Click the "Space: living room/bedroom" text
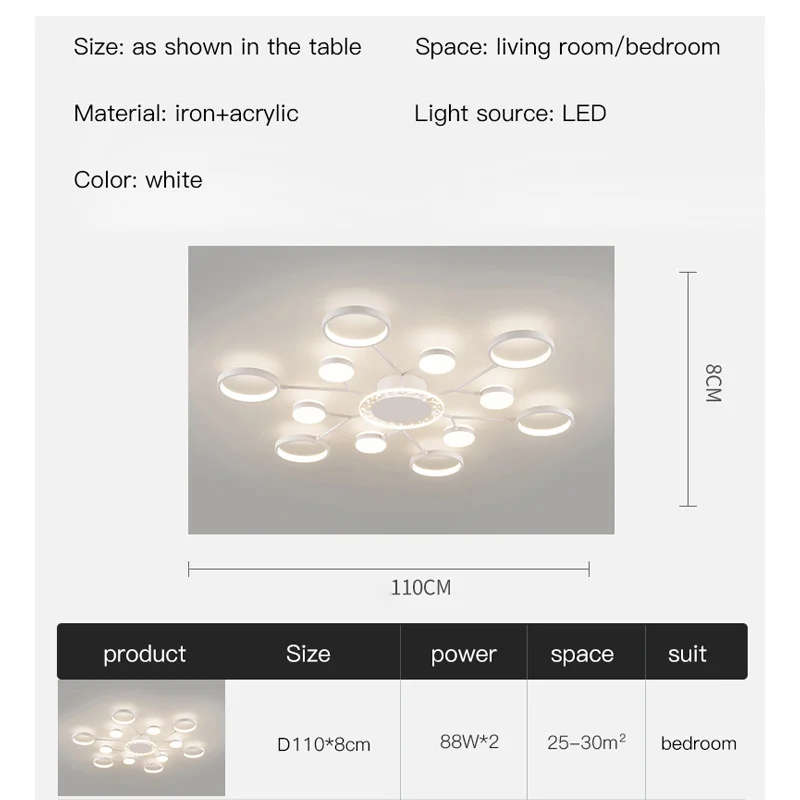The height and width of the screenshot is (800, 800). click(567, 47)
